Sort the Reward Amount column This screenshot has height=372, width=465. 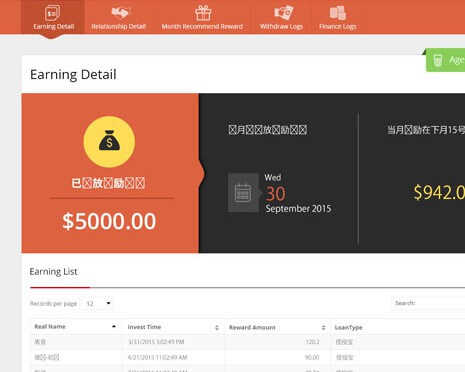coord(323,327)
